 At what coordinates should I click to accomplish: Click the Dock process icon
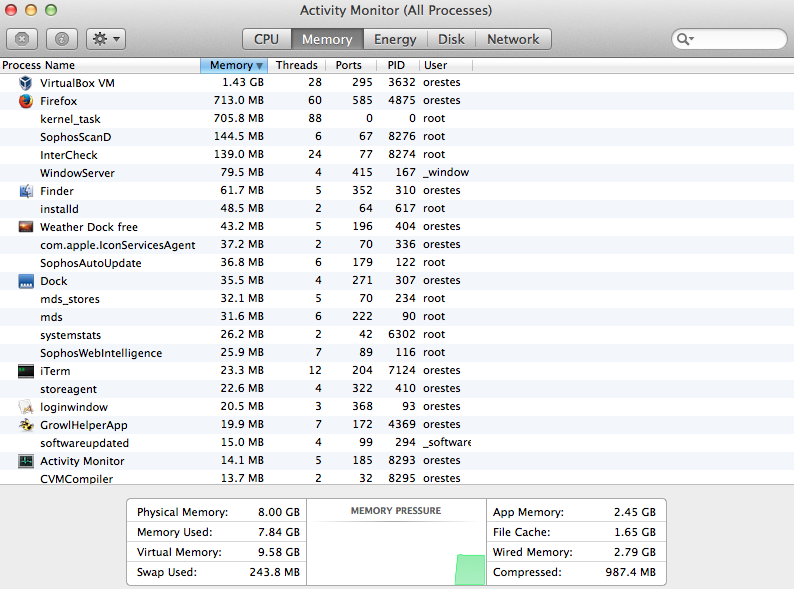coord(26,281)
